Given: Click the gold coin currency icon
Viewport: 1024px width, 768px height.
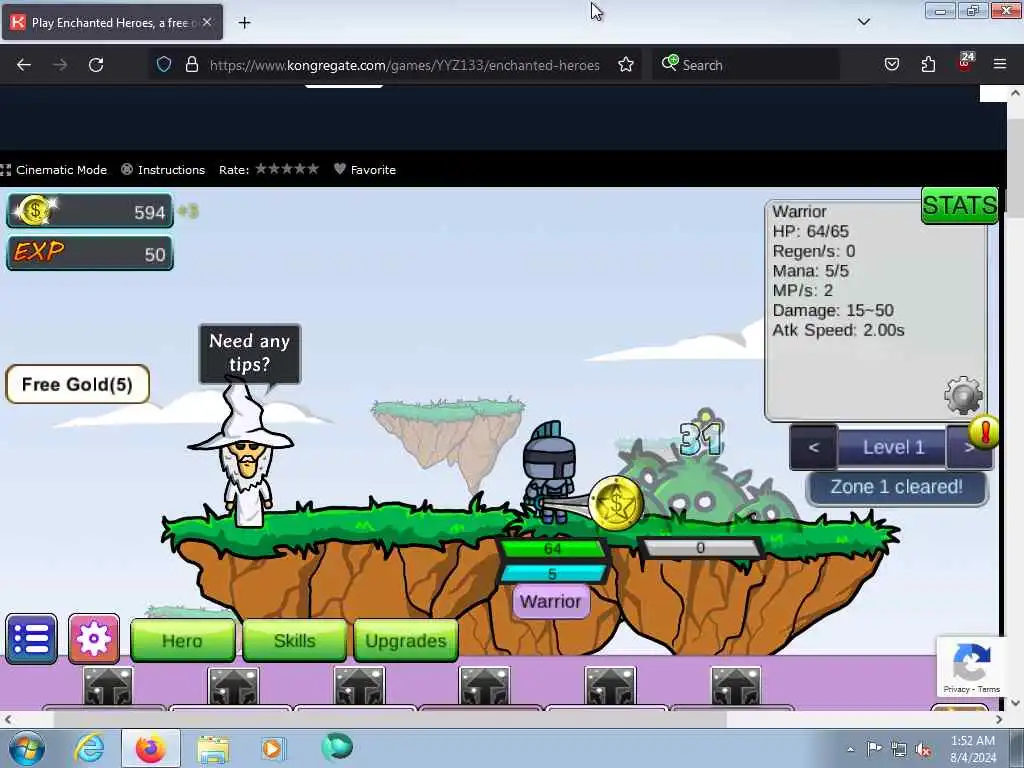Looking at the screenshot, I should click(35, 211).
